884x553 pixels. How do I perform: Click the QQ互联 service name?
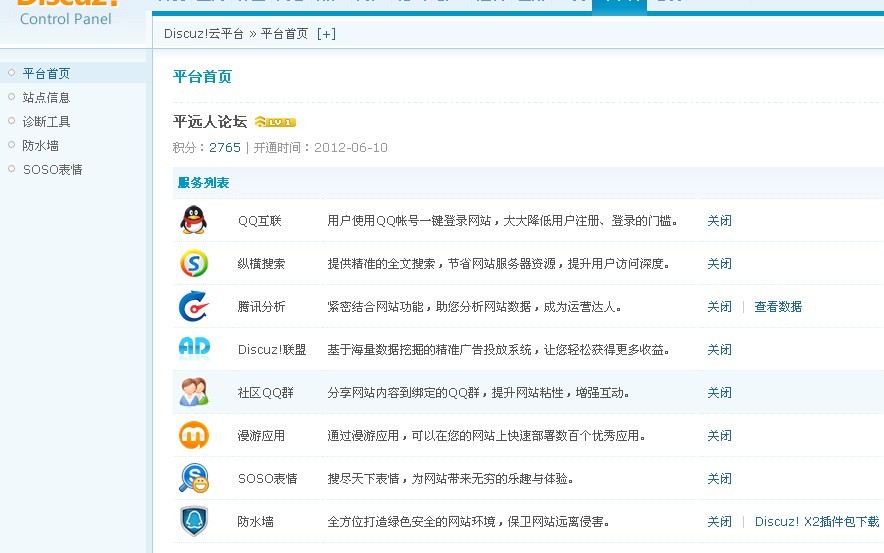(x=259, y=220)
